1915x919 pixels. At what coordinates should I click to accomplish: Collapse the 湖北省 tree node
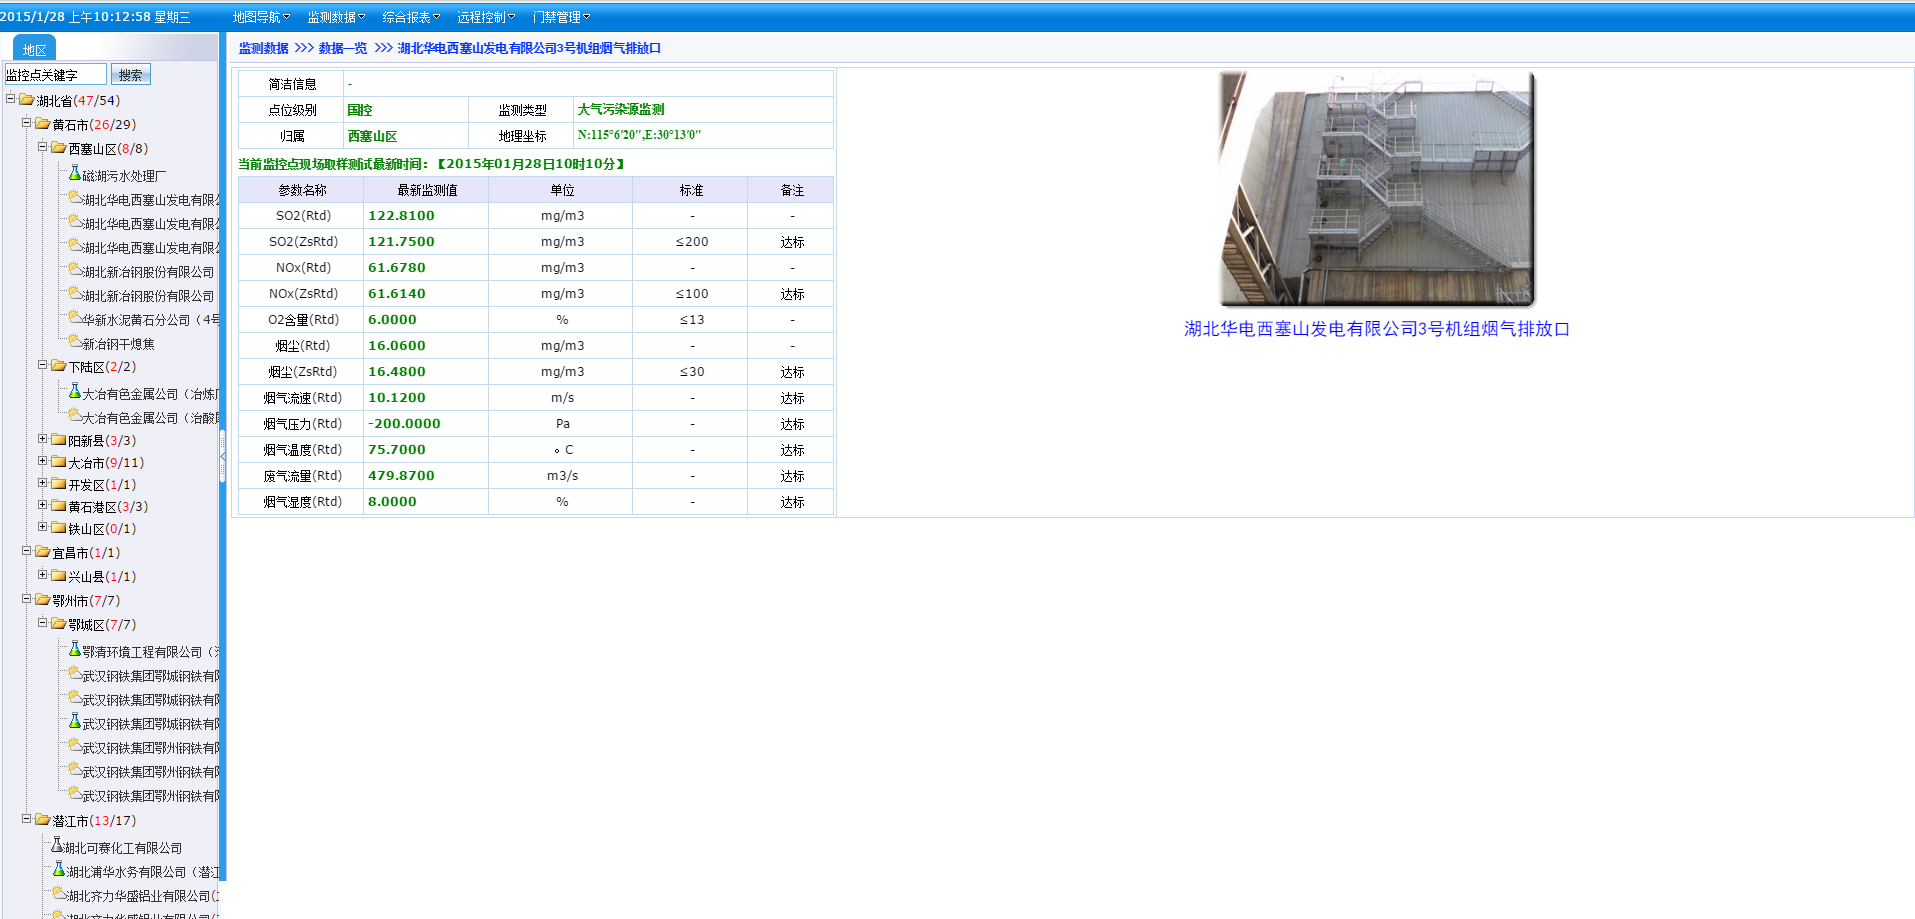point(11,99)
